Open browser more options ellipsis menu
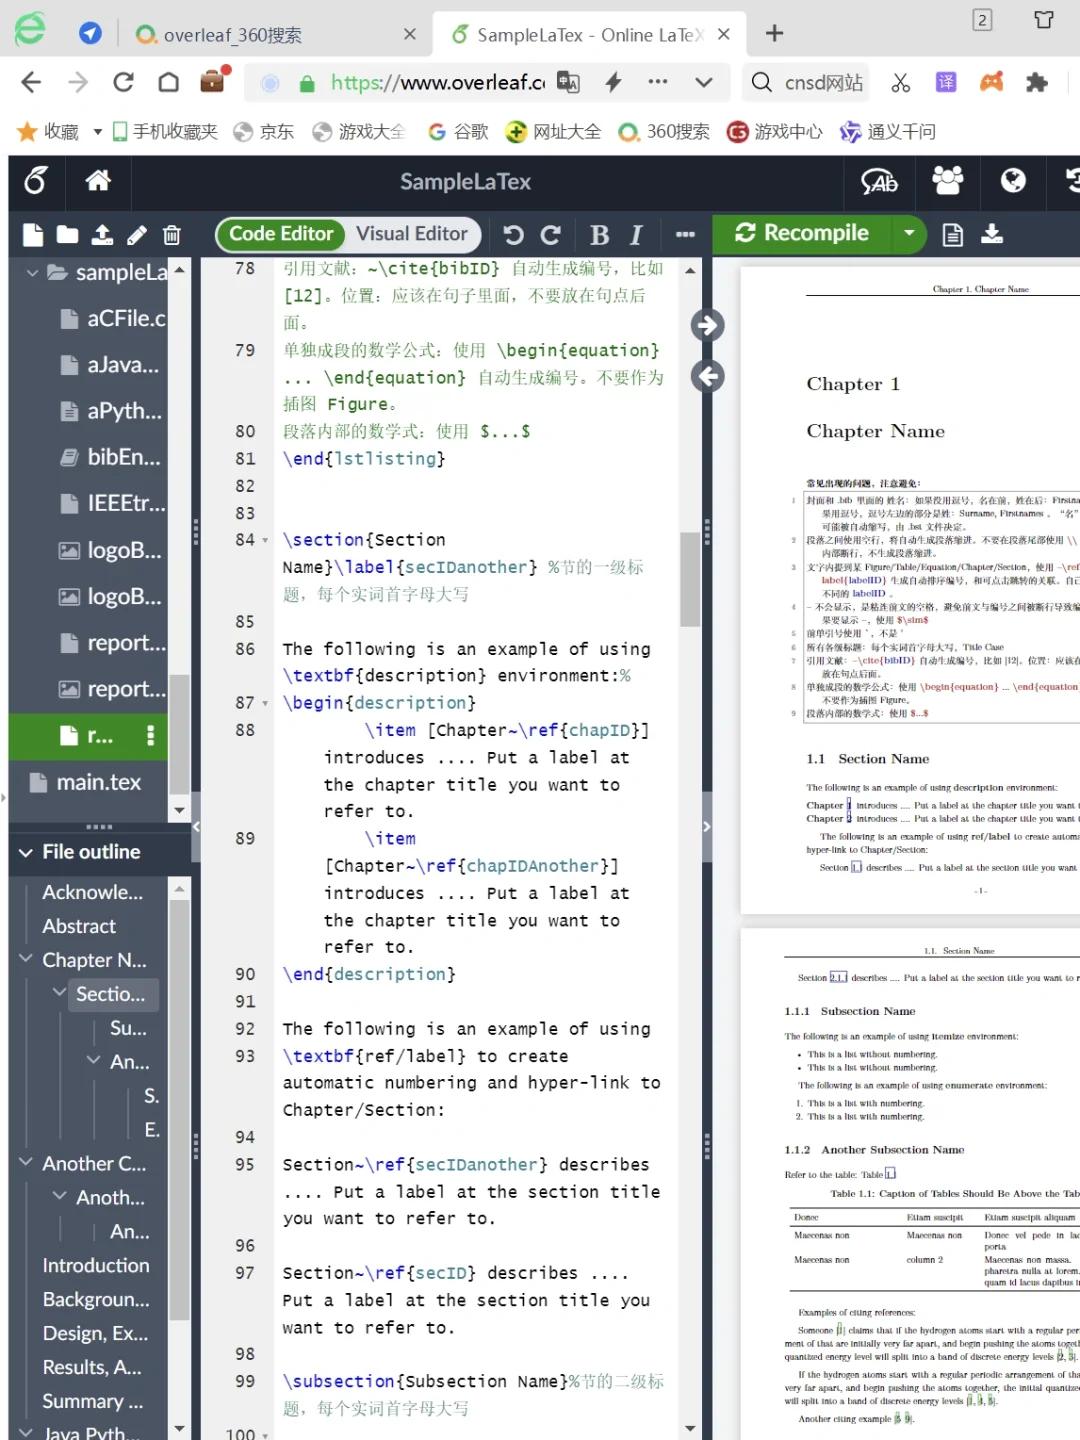The width and height of the screenshot is (1080, 1440). tap(658, 82)
